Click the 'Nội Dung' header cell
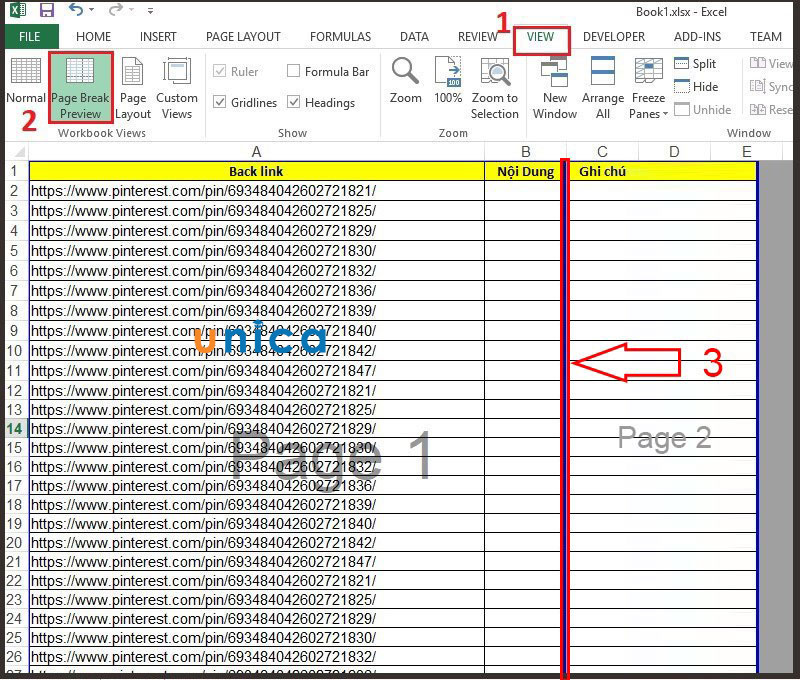Image resolution: width=800 pixels, height=680 pixels. click(524, 171)
